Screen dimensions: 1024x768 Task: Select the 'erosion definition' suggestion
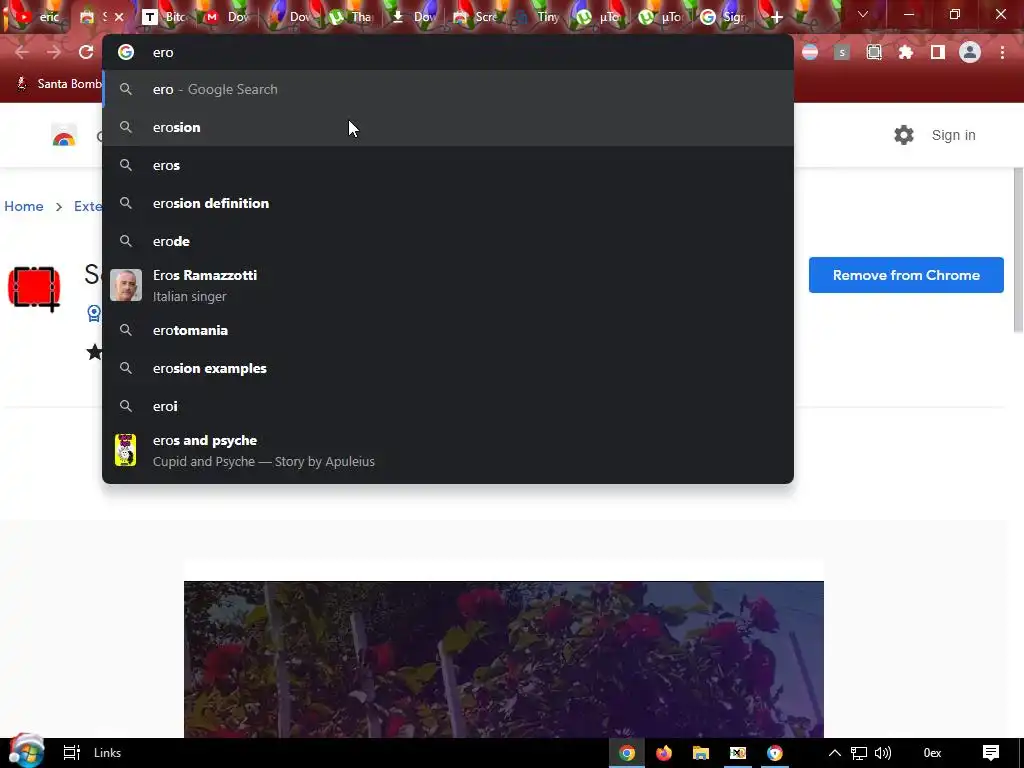(x=448, y=203)
